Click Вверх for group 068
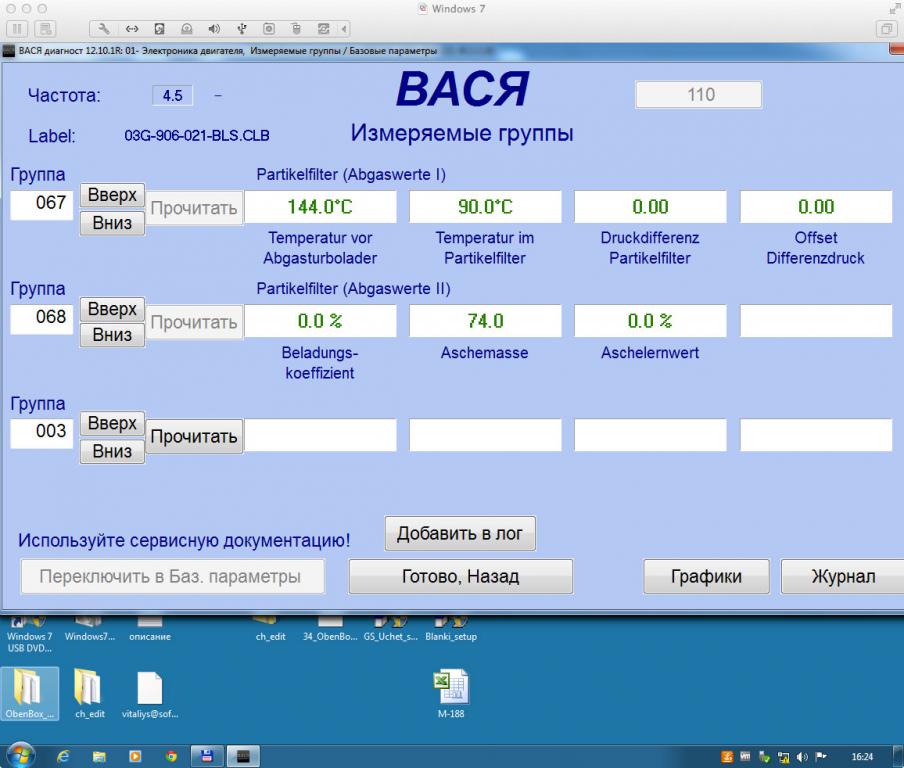Image resolution: width=904 pixels, height=768 pixels. [112, 309]
